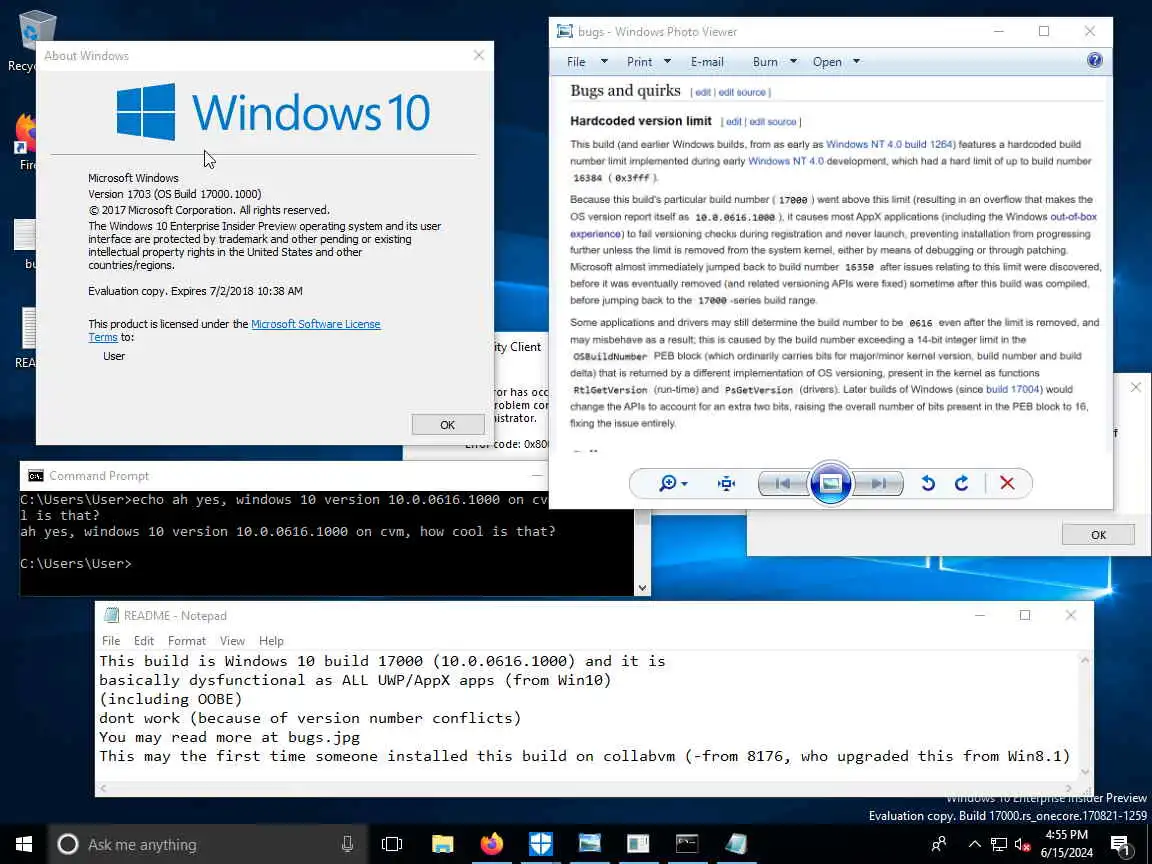
Task: Go to previous photo in Photo Viewer
Action: pos(783,483)
